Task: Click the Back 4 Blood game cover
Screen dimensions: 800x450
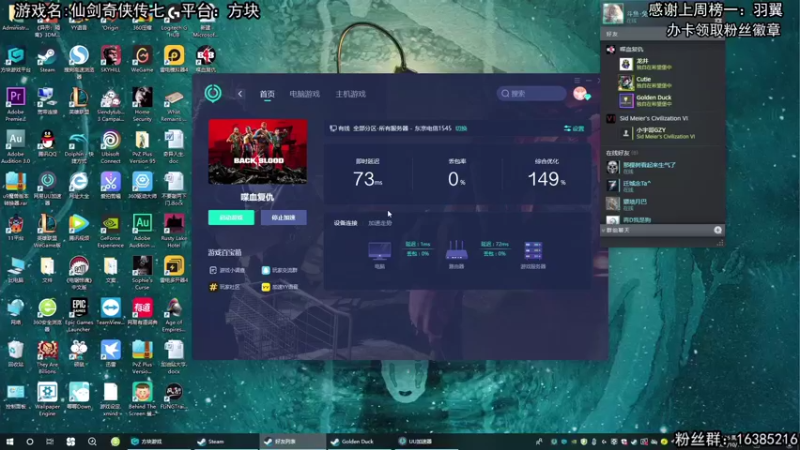Action: pyautogui.click(x=258, y=152)
